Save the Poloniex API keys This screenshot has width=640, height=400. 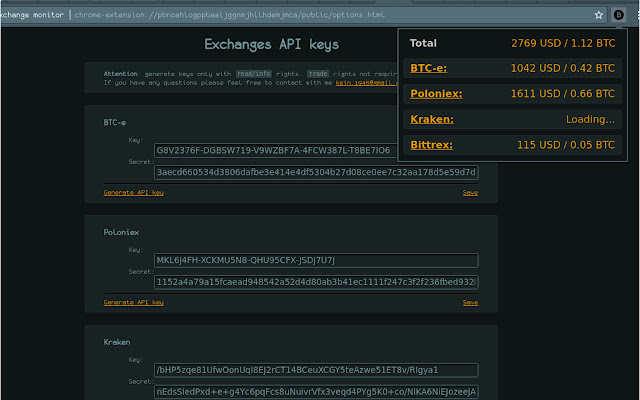(x=470, y=302)
